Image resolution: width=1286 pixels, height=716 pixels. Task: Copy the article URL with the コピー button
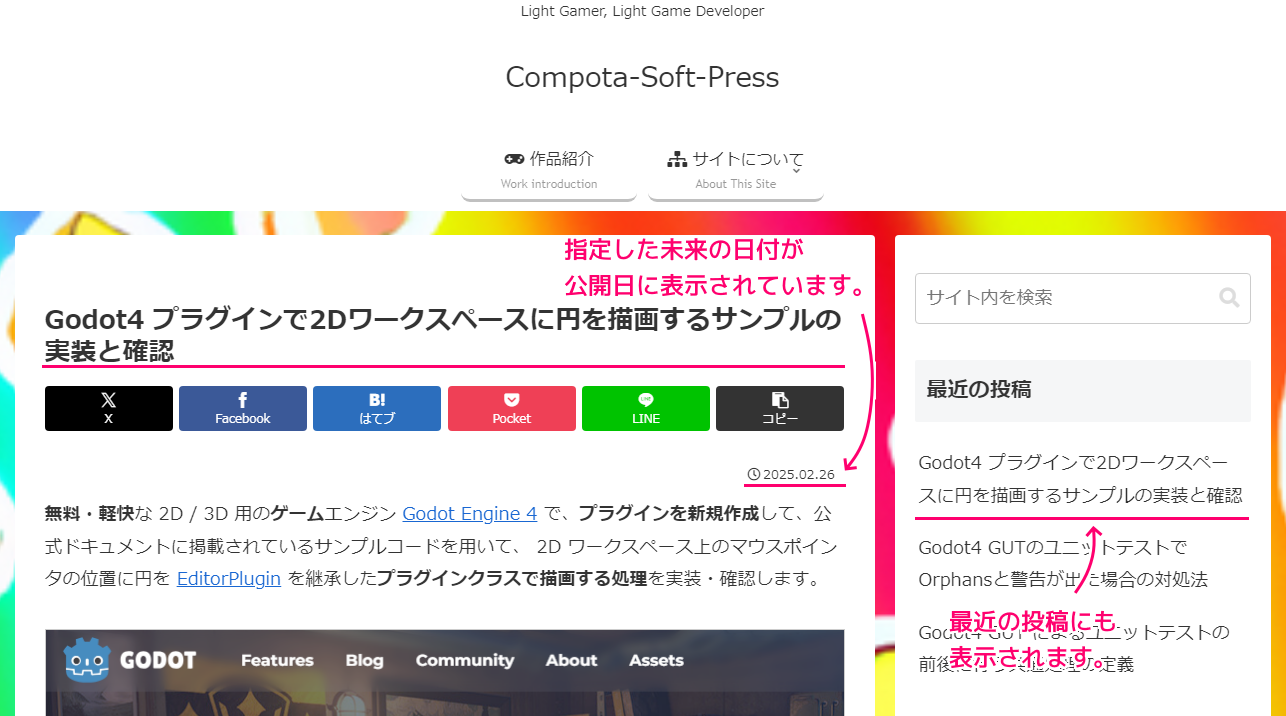click(x=780, y=408)
